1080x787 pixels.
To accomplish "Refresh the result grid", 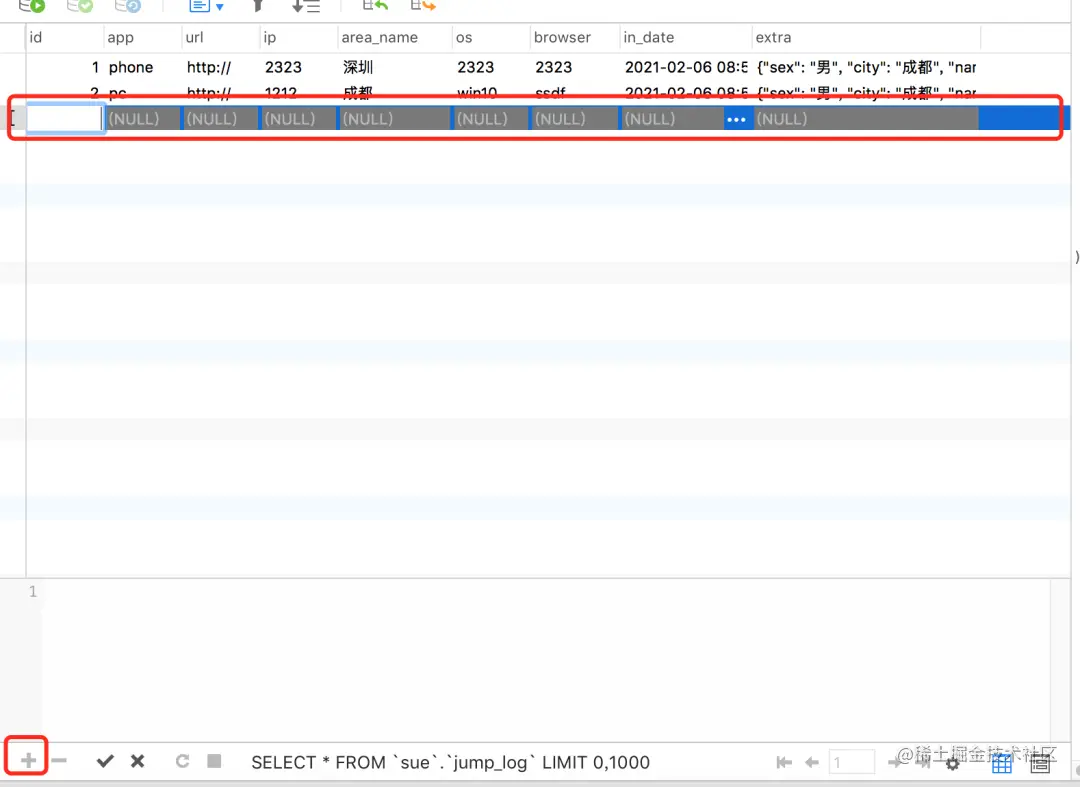I will (x=182, y=761).
